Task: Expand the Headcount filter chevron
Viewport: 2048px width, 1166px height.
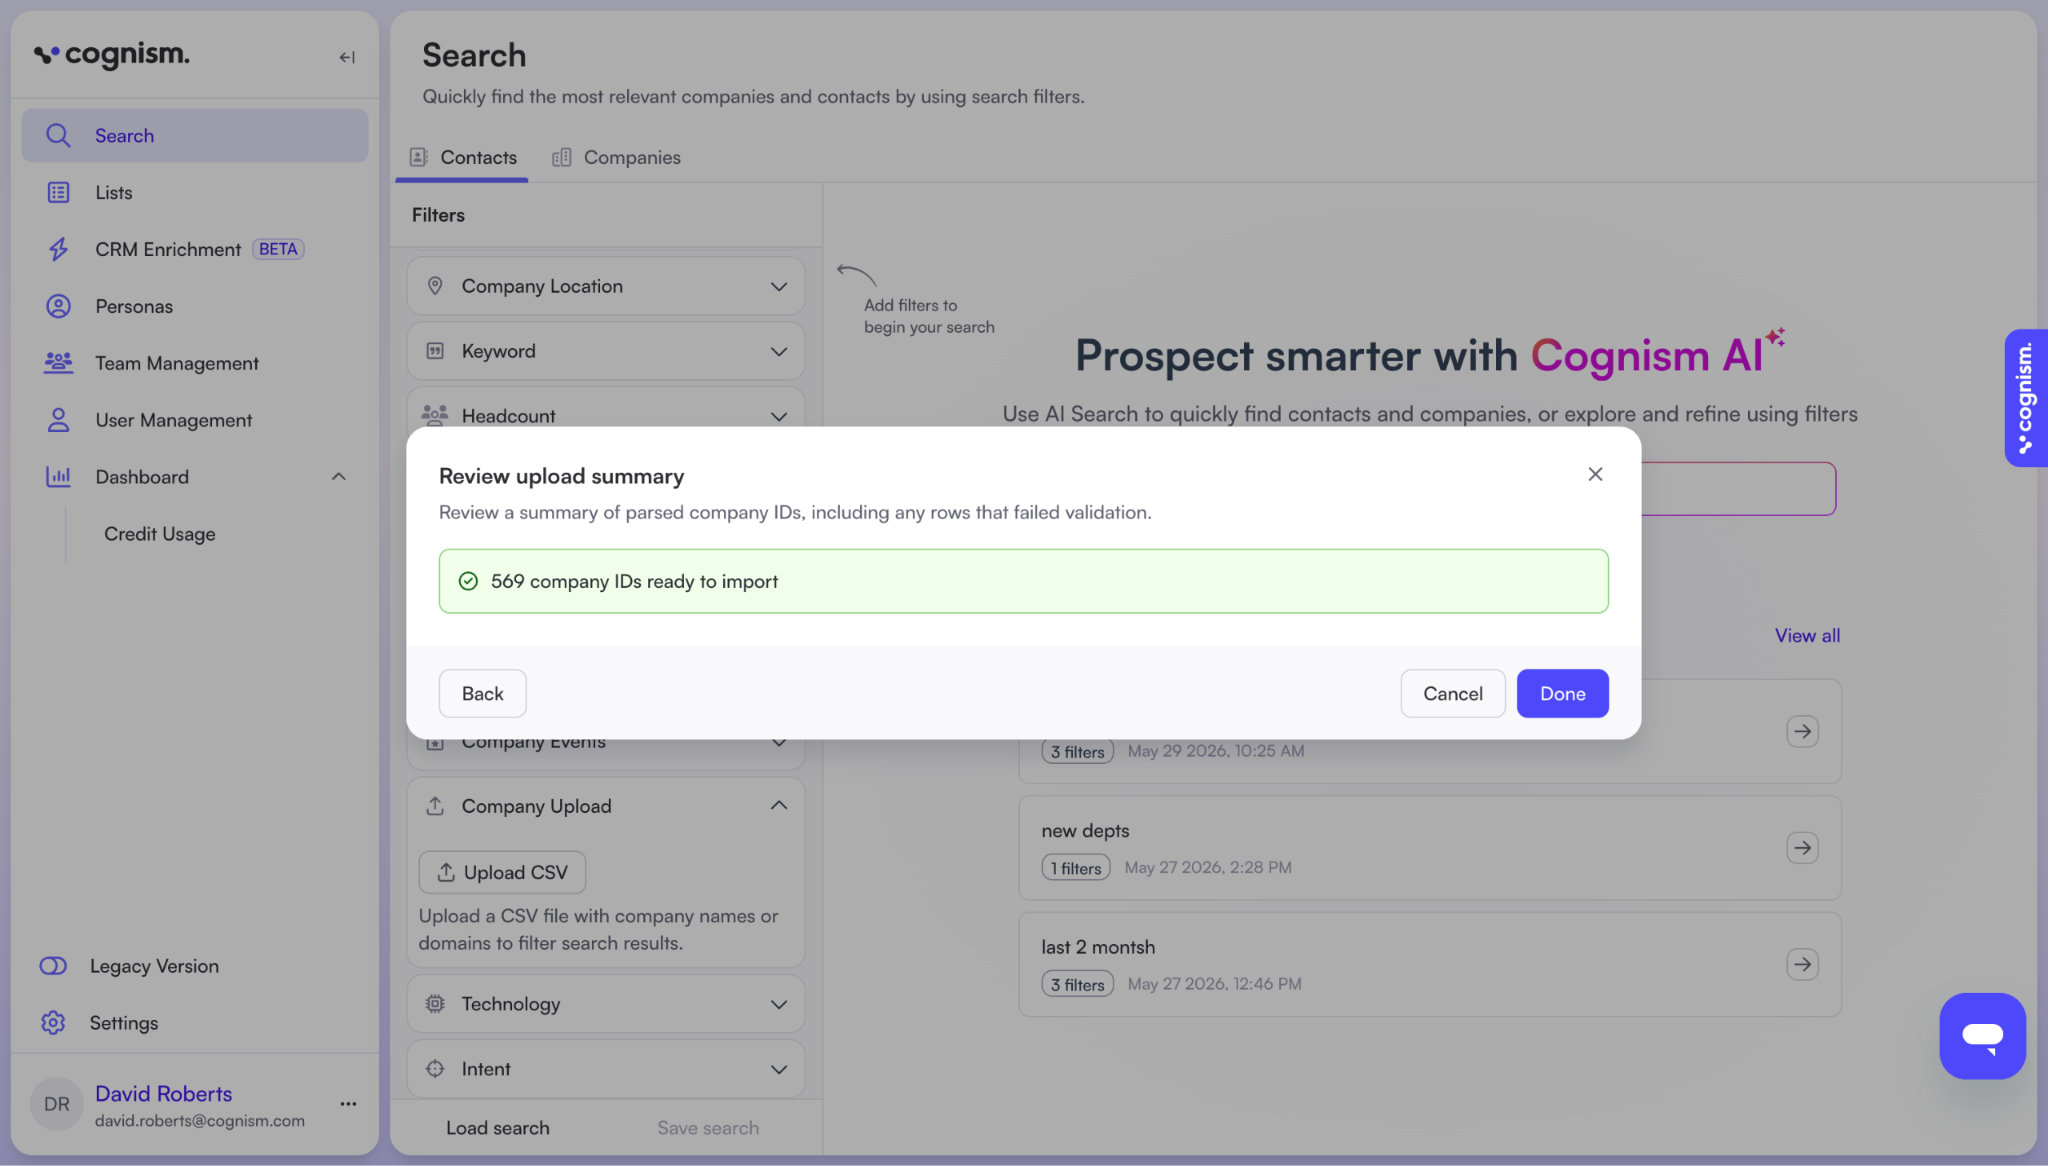Action: point(779,416)
